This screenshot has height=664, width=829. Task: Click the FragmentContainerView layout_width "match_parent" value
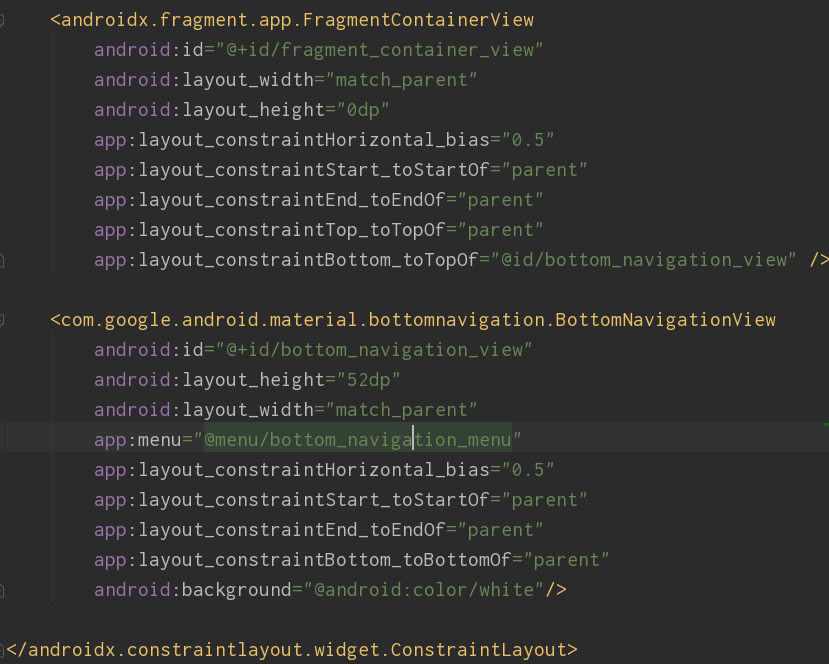[401, 80]
